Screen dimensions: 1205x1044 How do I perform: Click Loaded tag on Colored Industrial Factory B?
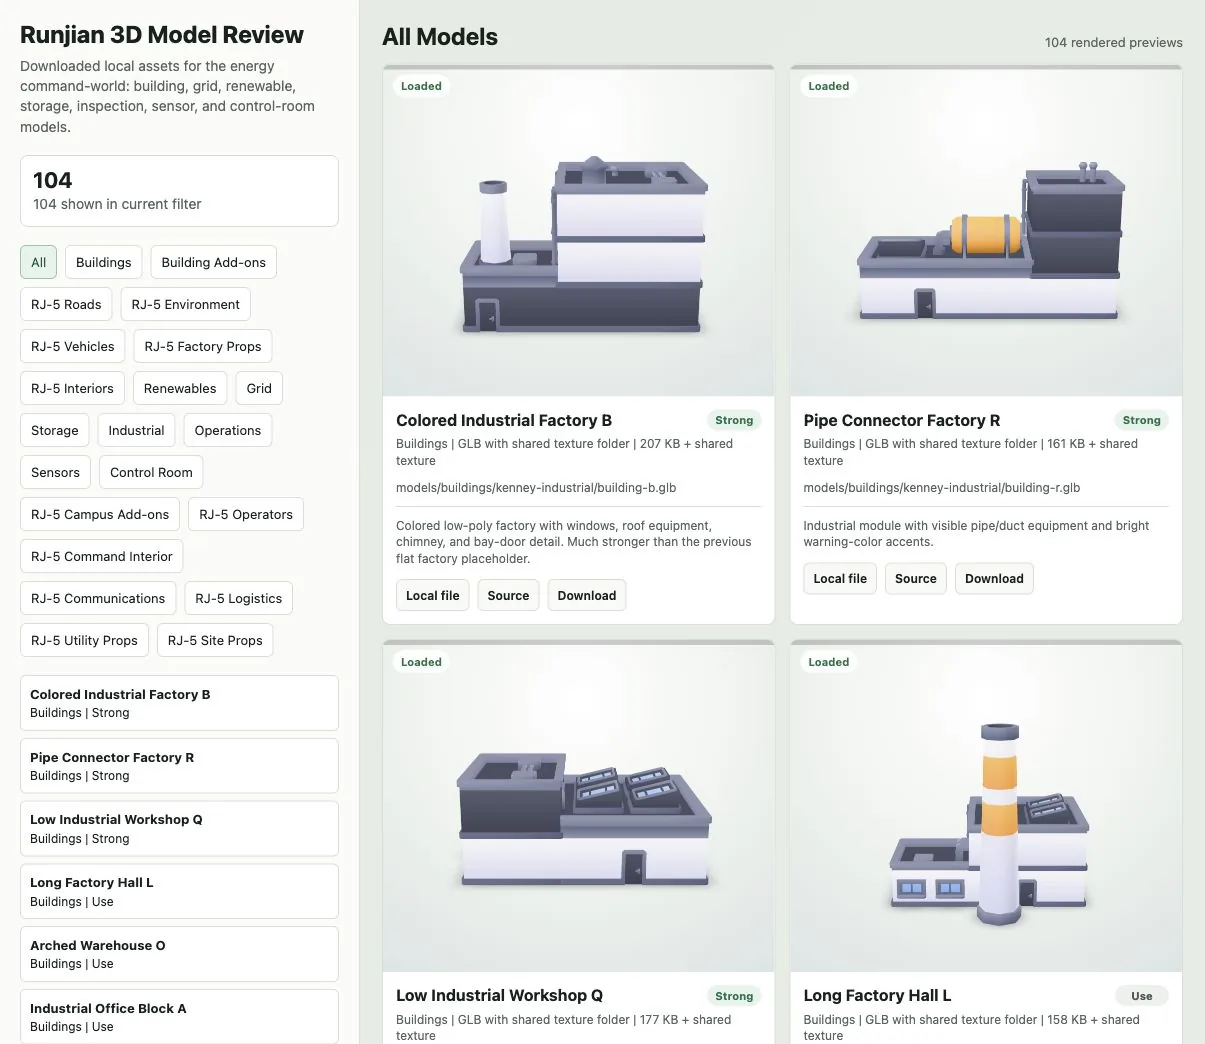click(x=421, y=86)
